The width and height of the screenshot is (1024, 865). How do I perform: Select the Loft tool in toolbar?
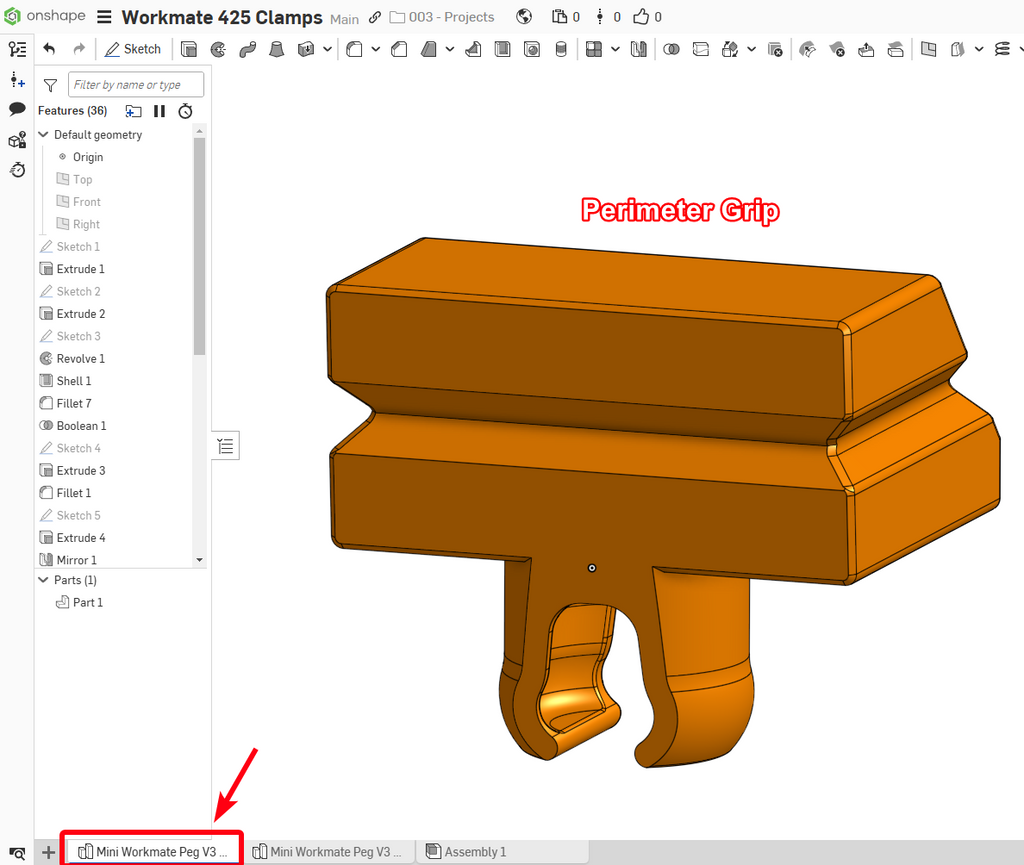[x=277, y=50]
